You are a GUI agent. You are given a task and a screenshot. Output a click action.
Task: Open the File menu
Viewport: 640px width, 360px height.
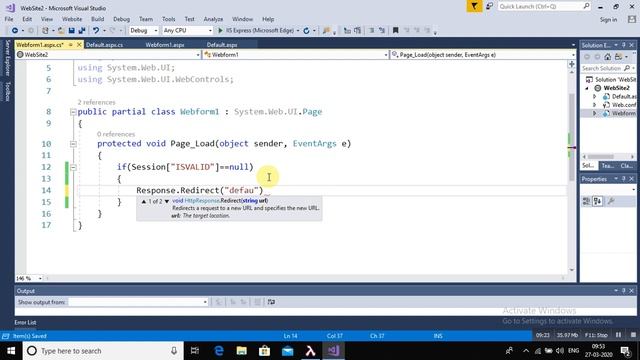[x=9, y=19]
